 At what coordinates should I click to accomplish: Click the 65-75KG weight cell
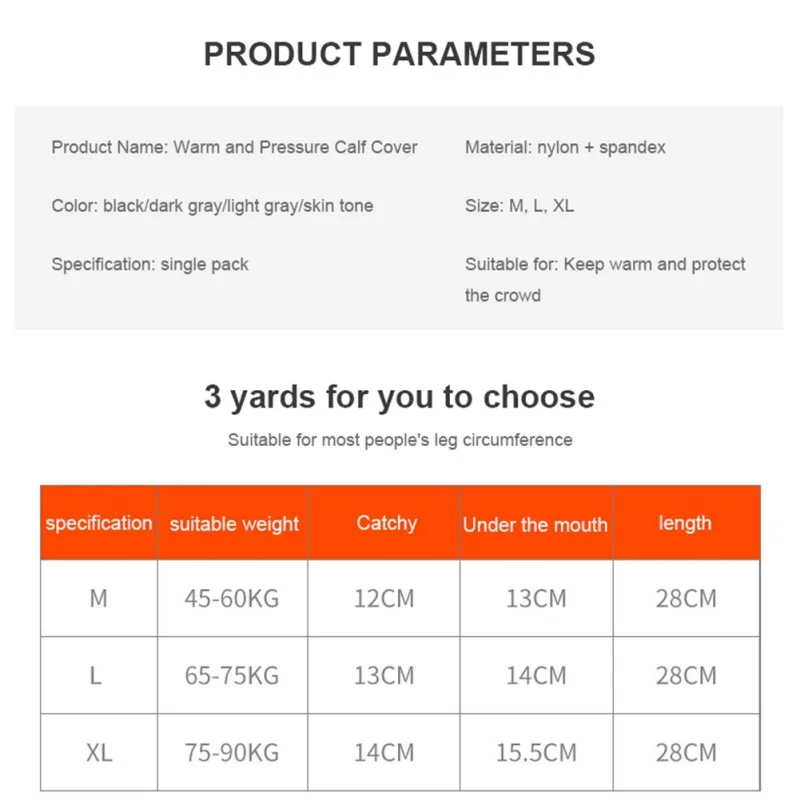(x=232, y=676)
